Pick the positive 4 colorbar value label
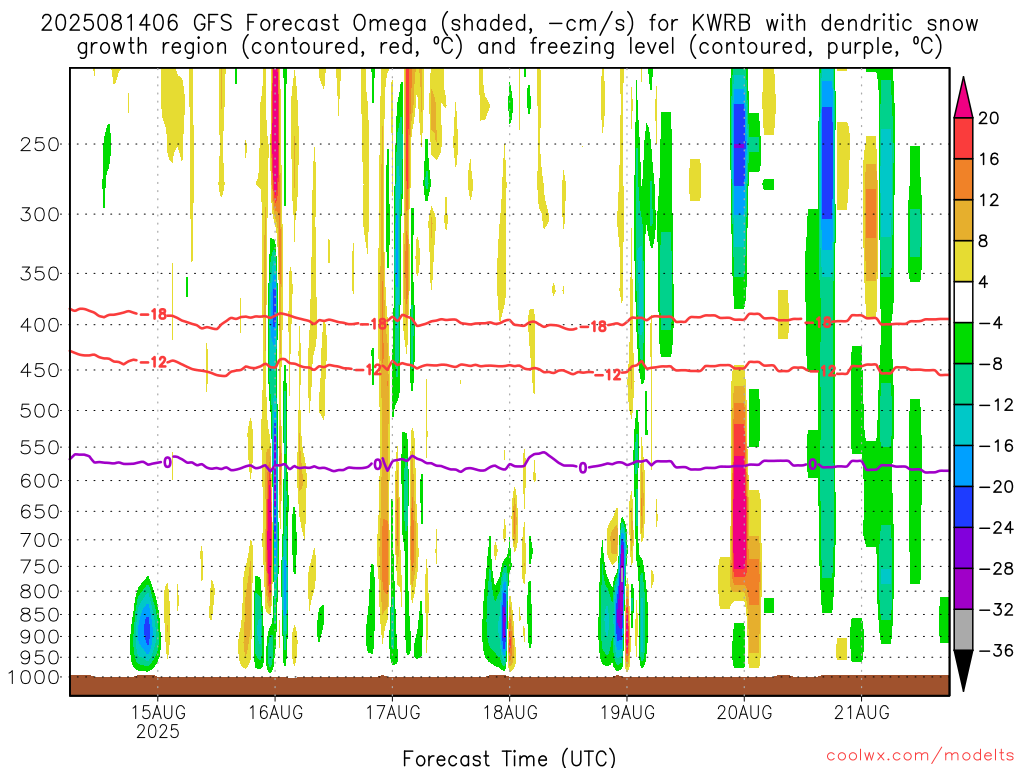 983,283
